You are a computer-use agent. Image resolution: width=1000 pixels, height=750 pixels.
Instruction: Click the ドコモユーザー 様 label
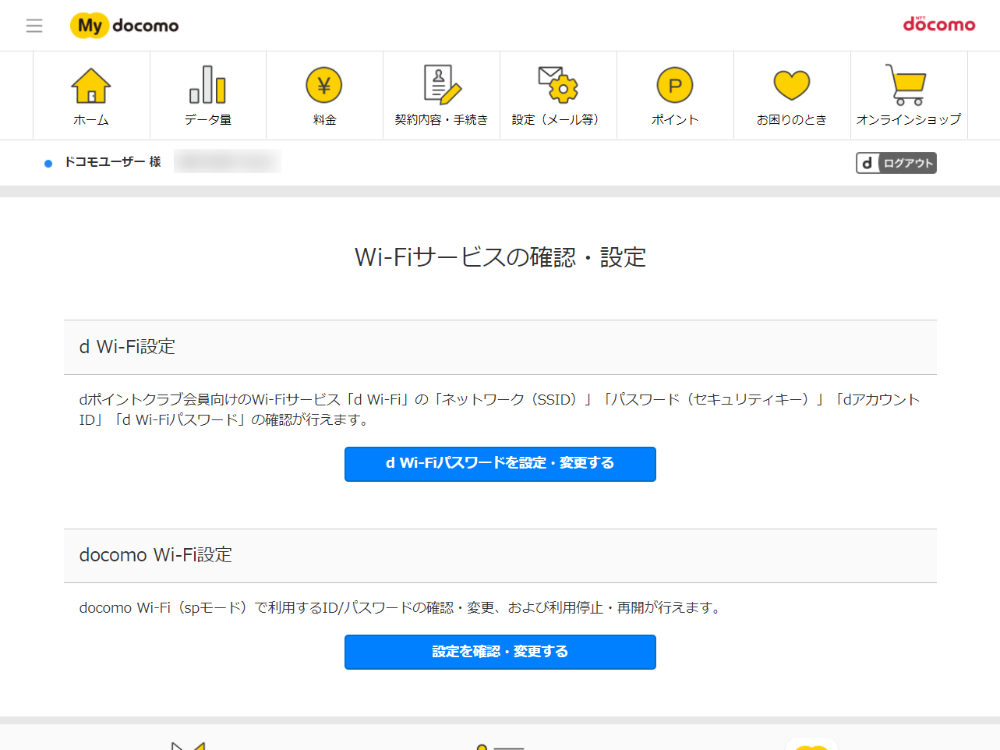[113, 162]
